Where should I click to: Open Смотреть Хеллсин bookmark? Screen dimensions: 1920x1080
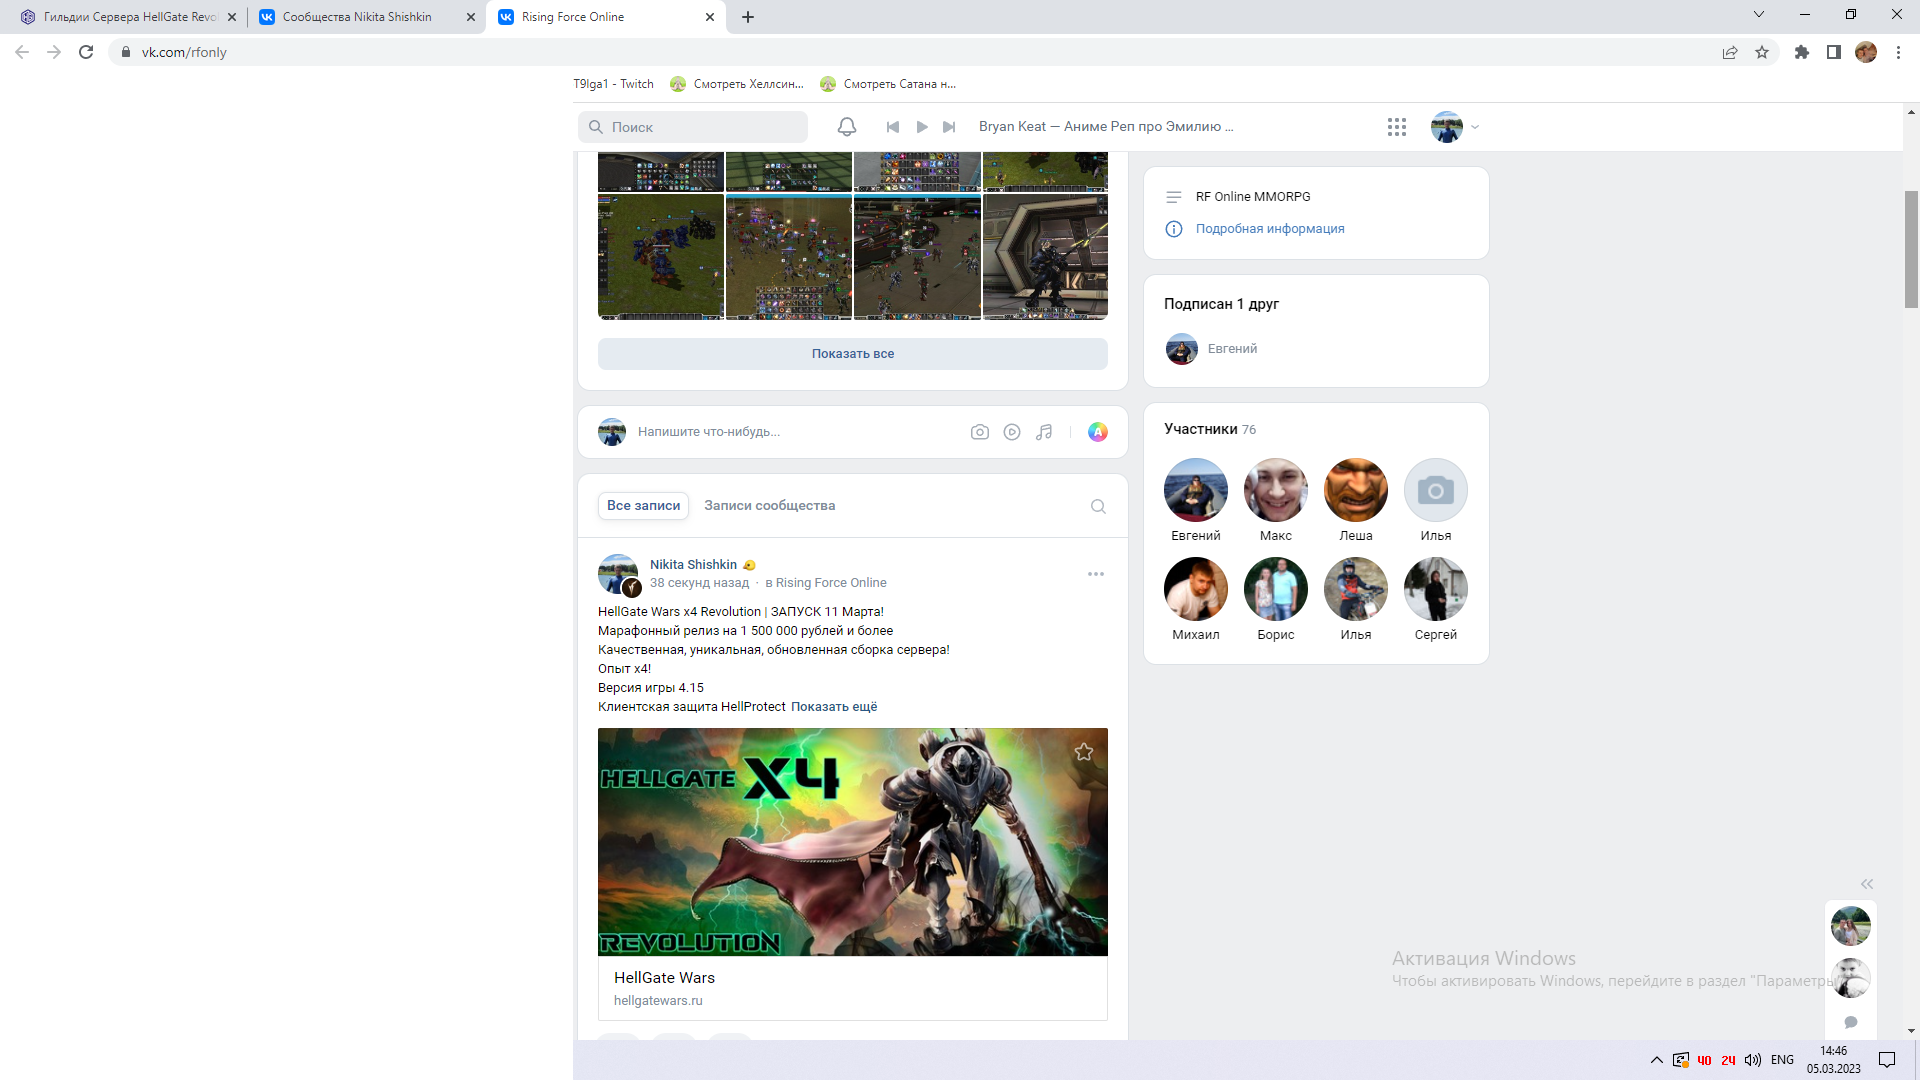[737, 84]
